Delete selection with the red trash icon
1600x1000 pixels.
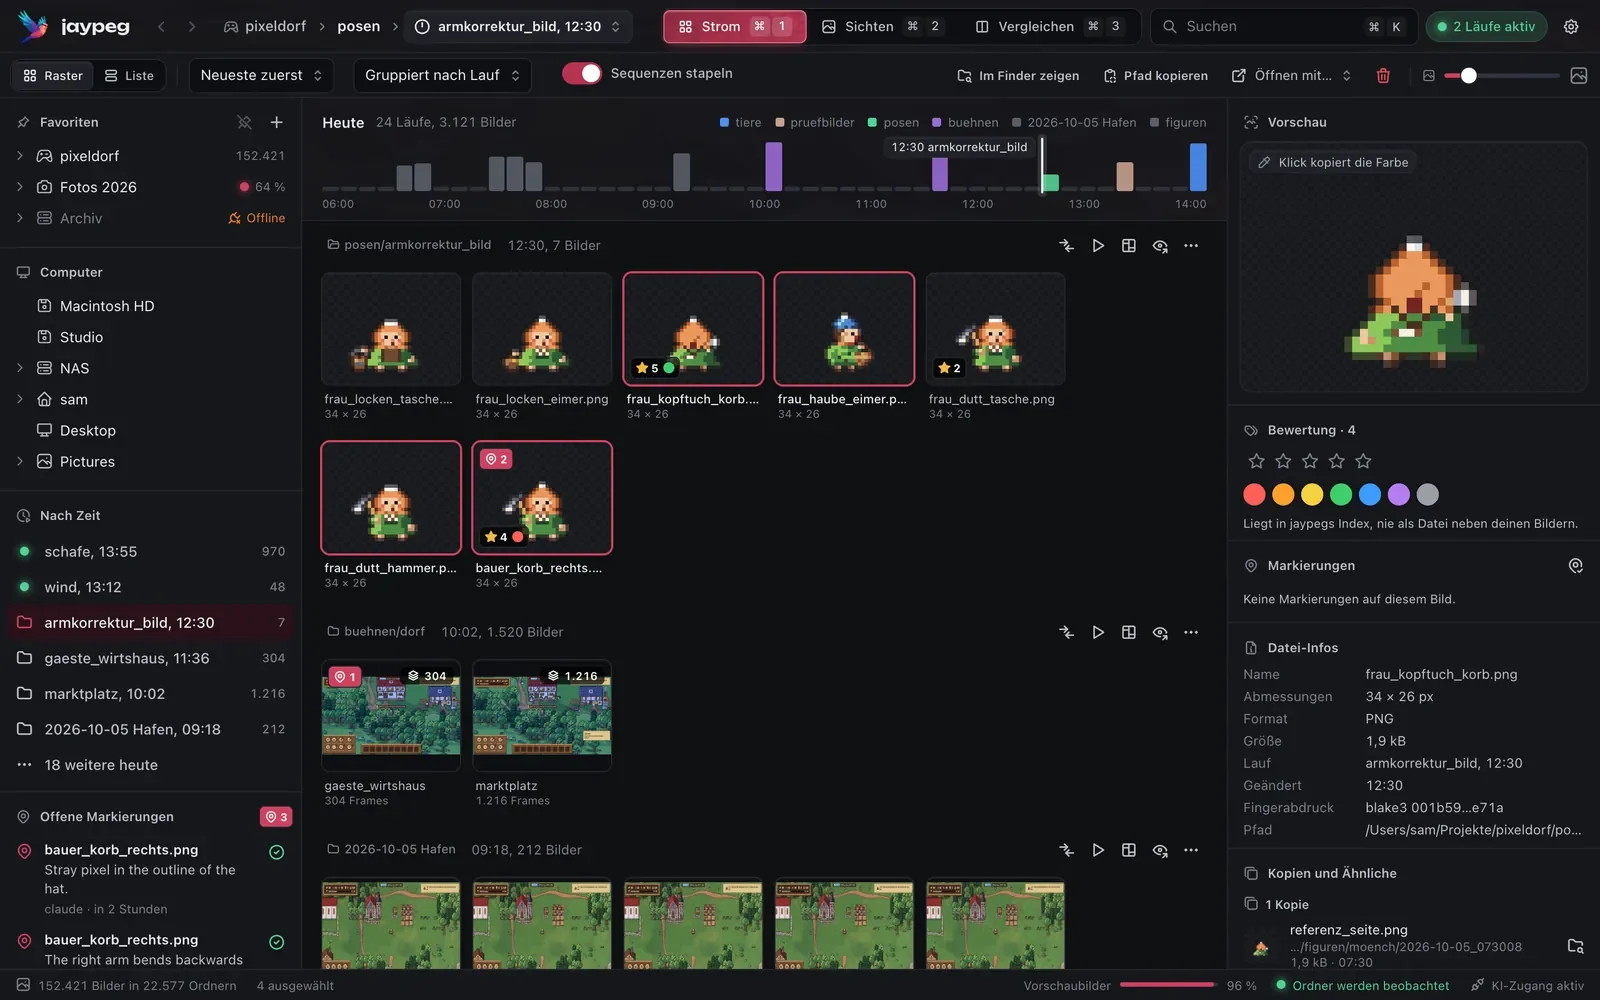(x=1383, y=75)
